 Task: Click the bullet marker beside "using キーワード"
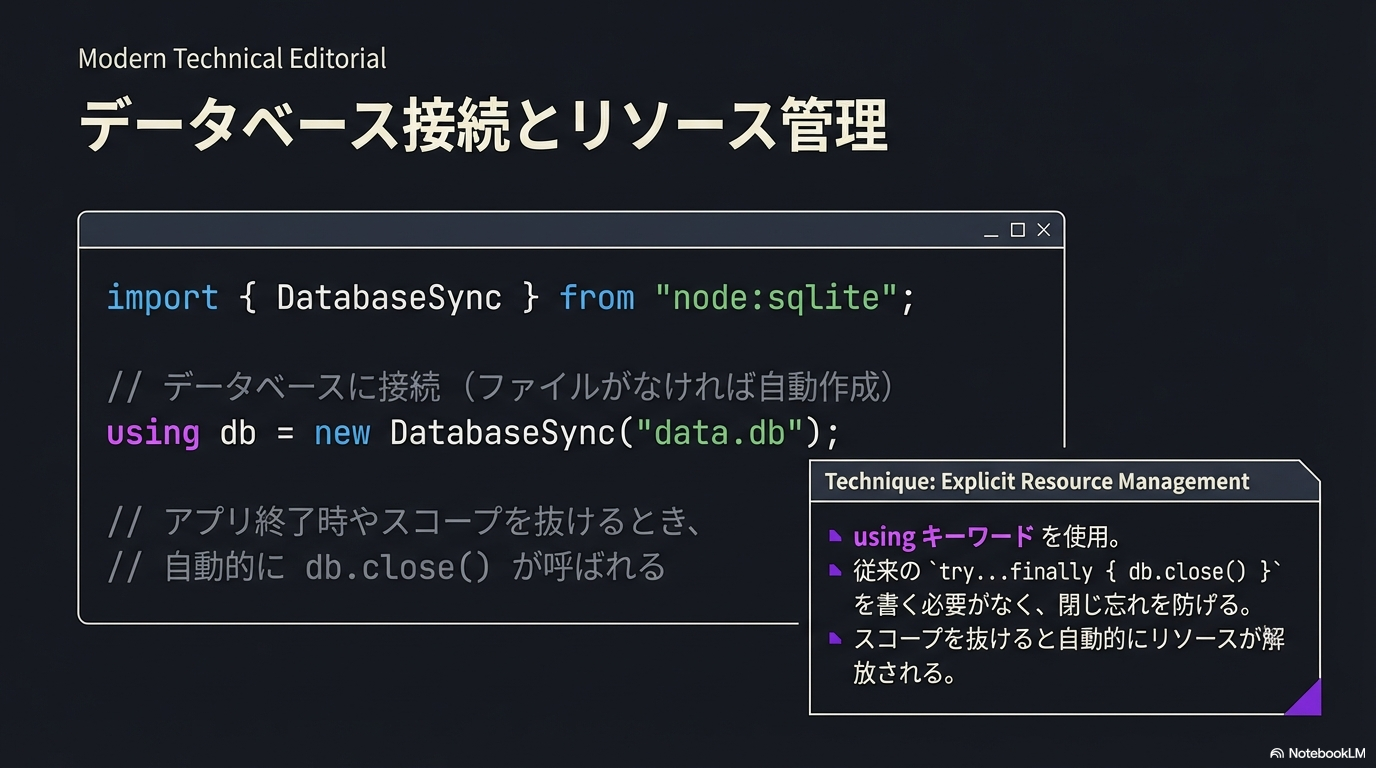(x=836, y=537)
